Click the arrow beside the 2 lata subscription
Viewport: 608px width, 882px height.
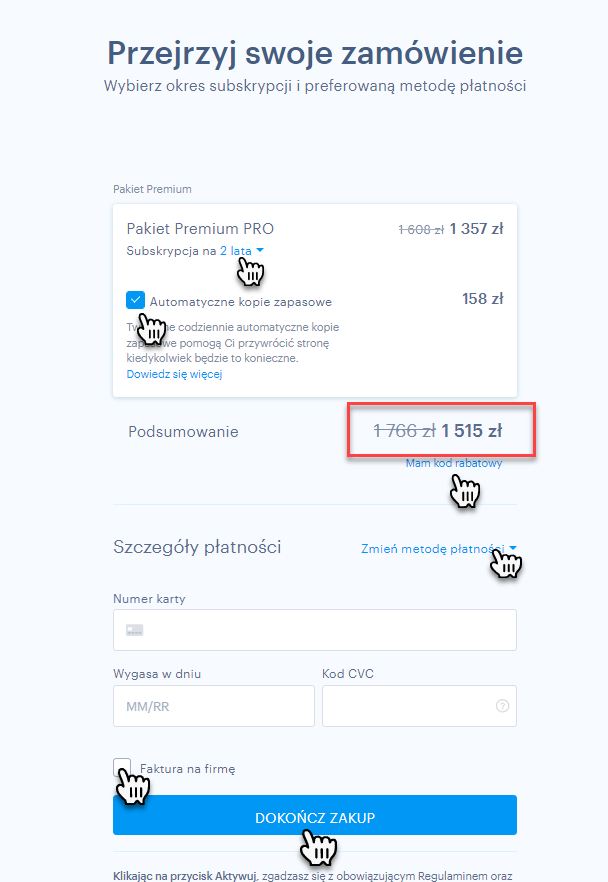point(260,250)
